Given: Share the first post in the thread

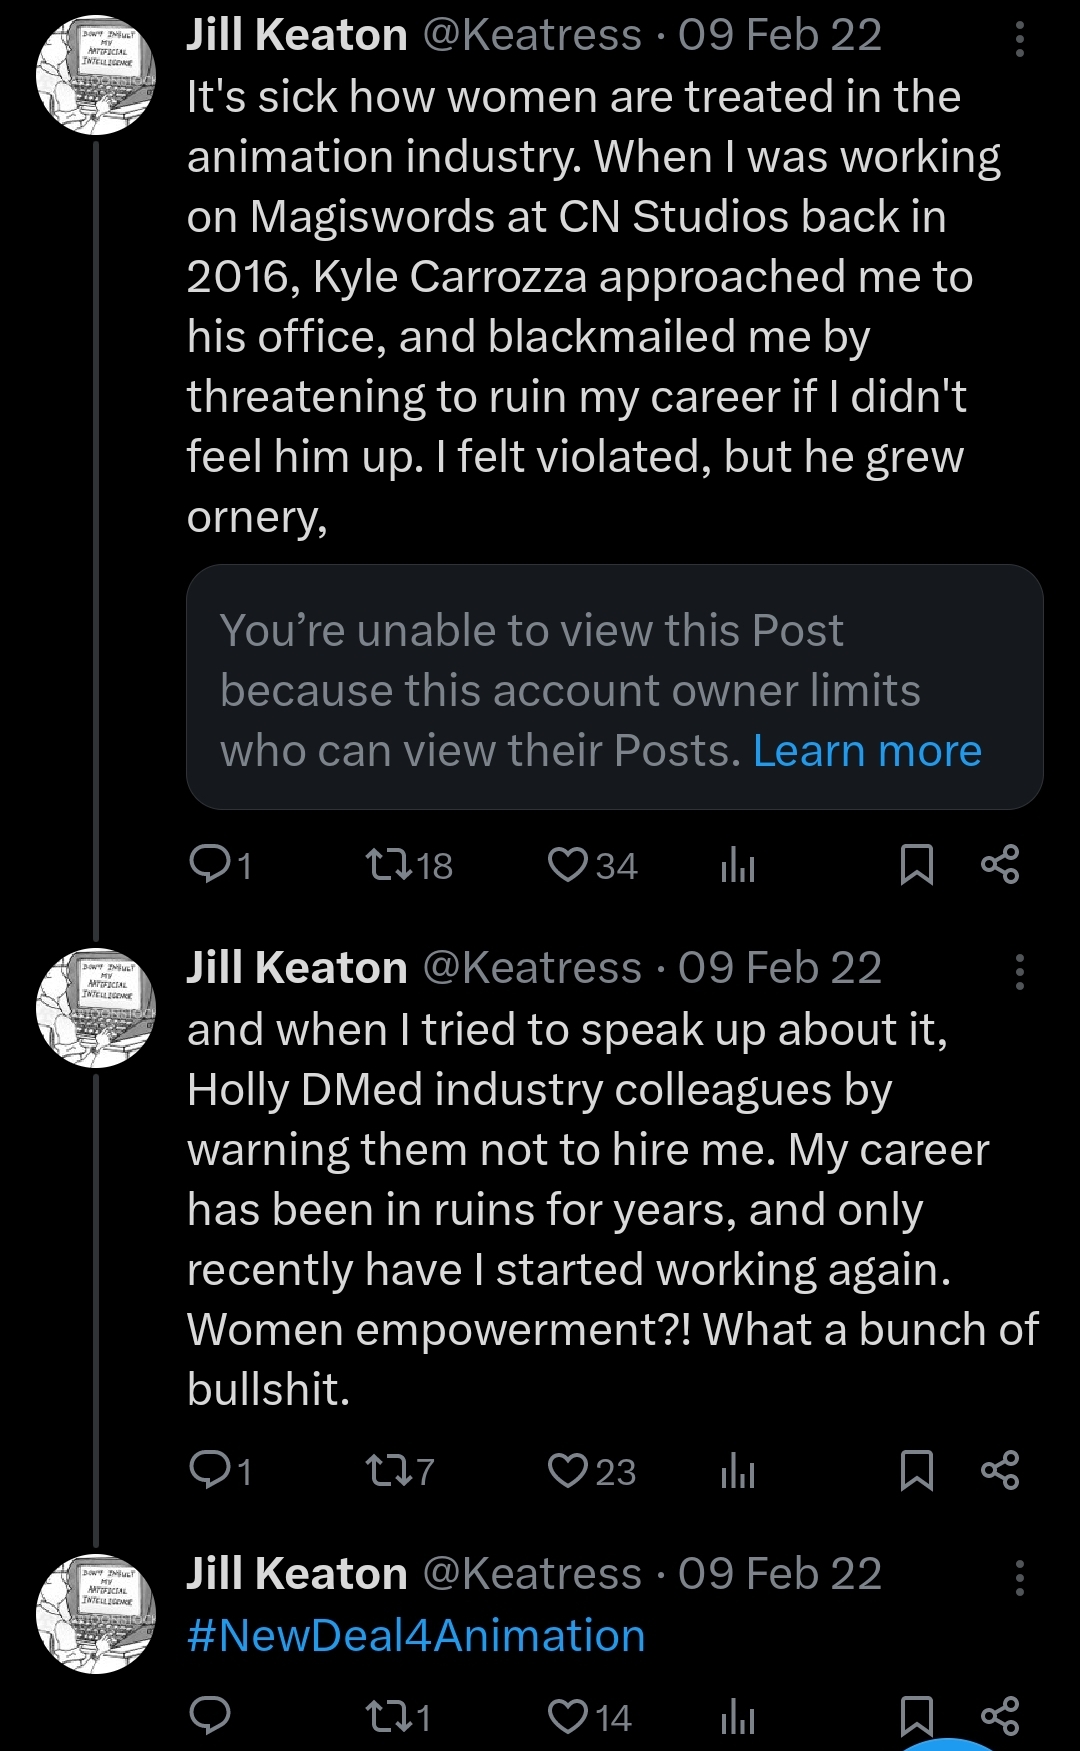Looking at the screenshot, I should pyautogui.click(x=1000, y=864).
